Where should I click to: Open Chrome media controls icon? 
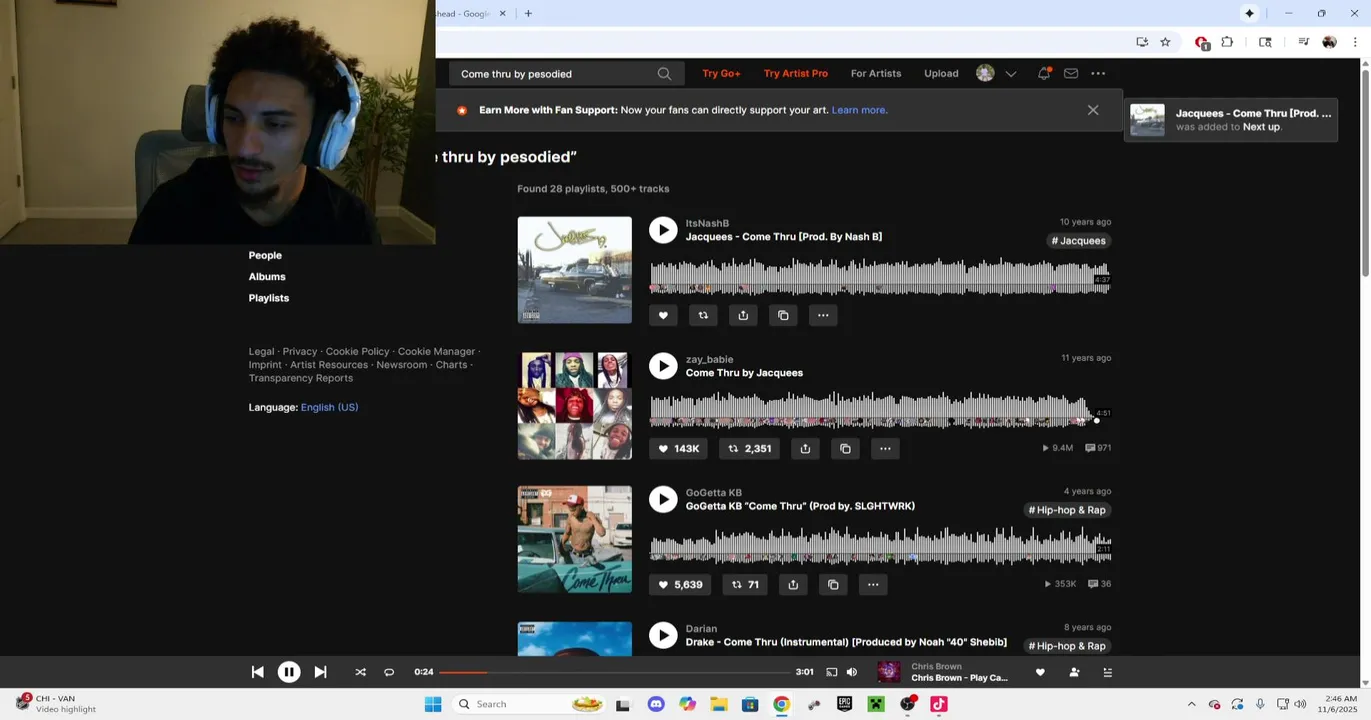1303,42
